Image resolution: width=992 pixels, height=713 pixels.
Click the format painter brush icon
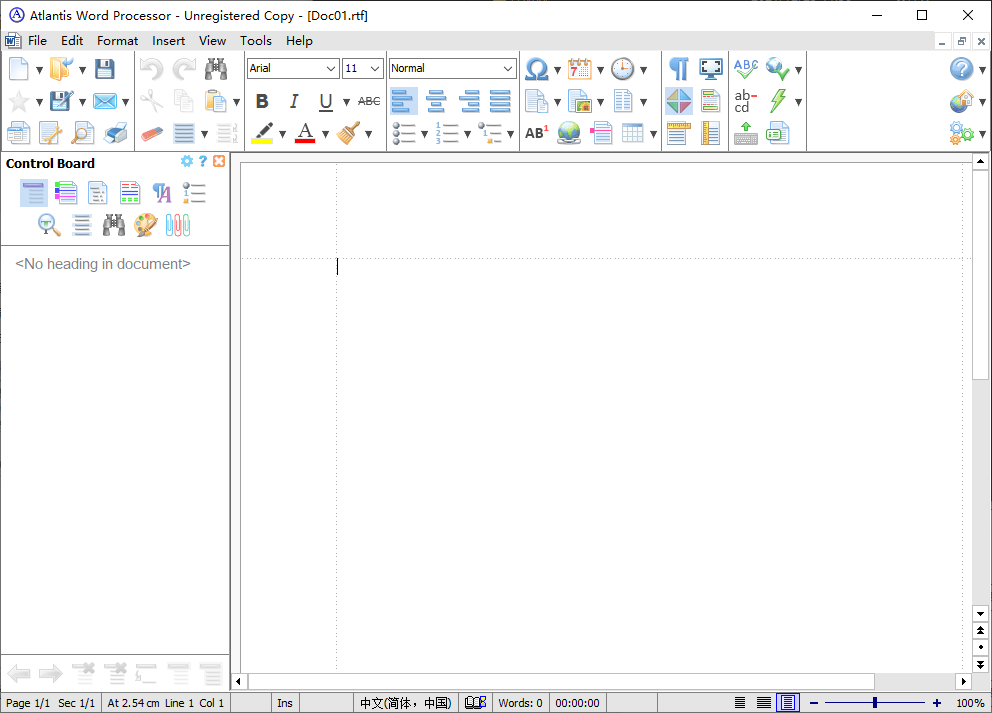point(349,133)
